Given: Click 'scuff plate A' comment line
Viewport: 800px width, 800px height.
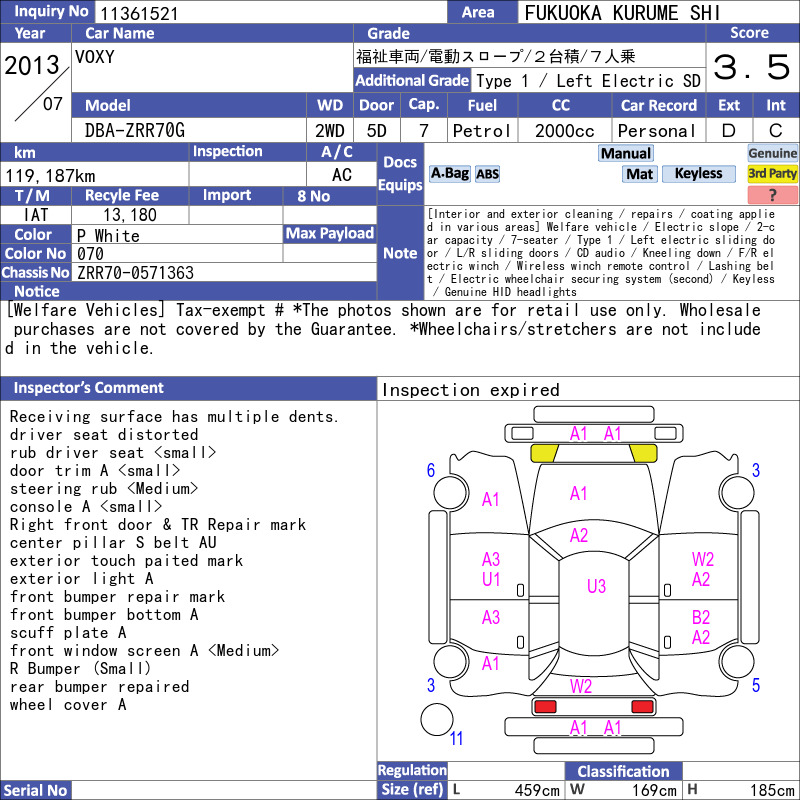Looking at the screenshot, I should (x=68, y=633).
